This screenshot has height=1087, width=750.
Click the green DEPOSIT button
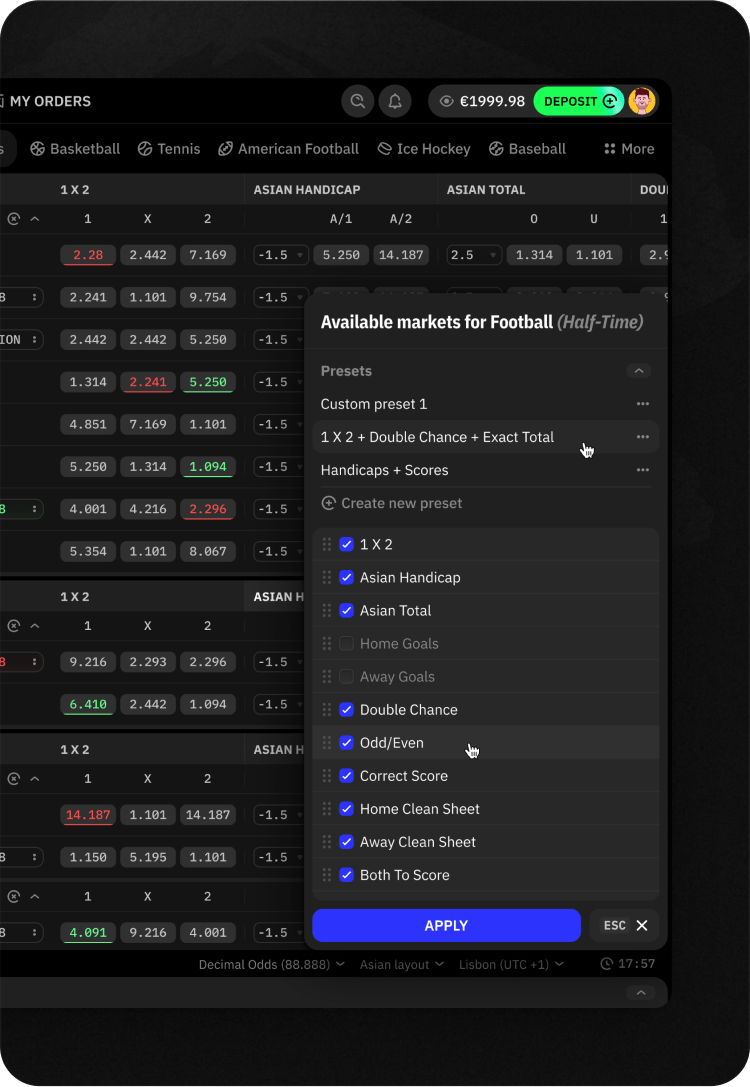pyautogui.click(x=578, y=101)
